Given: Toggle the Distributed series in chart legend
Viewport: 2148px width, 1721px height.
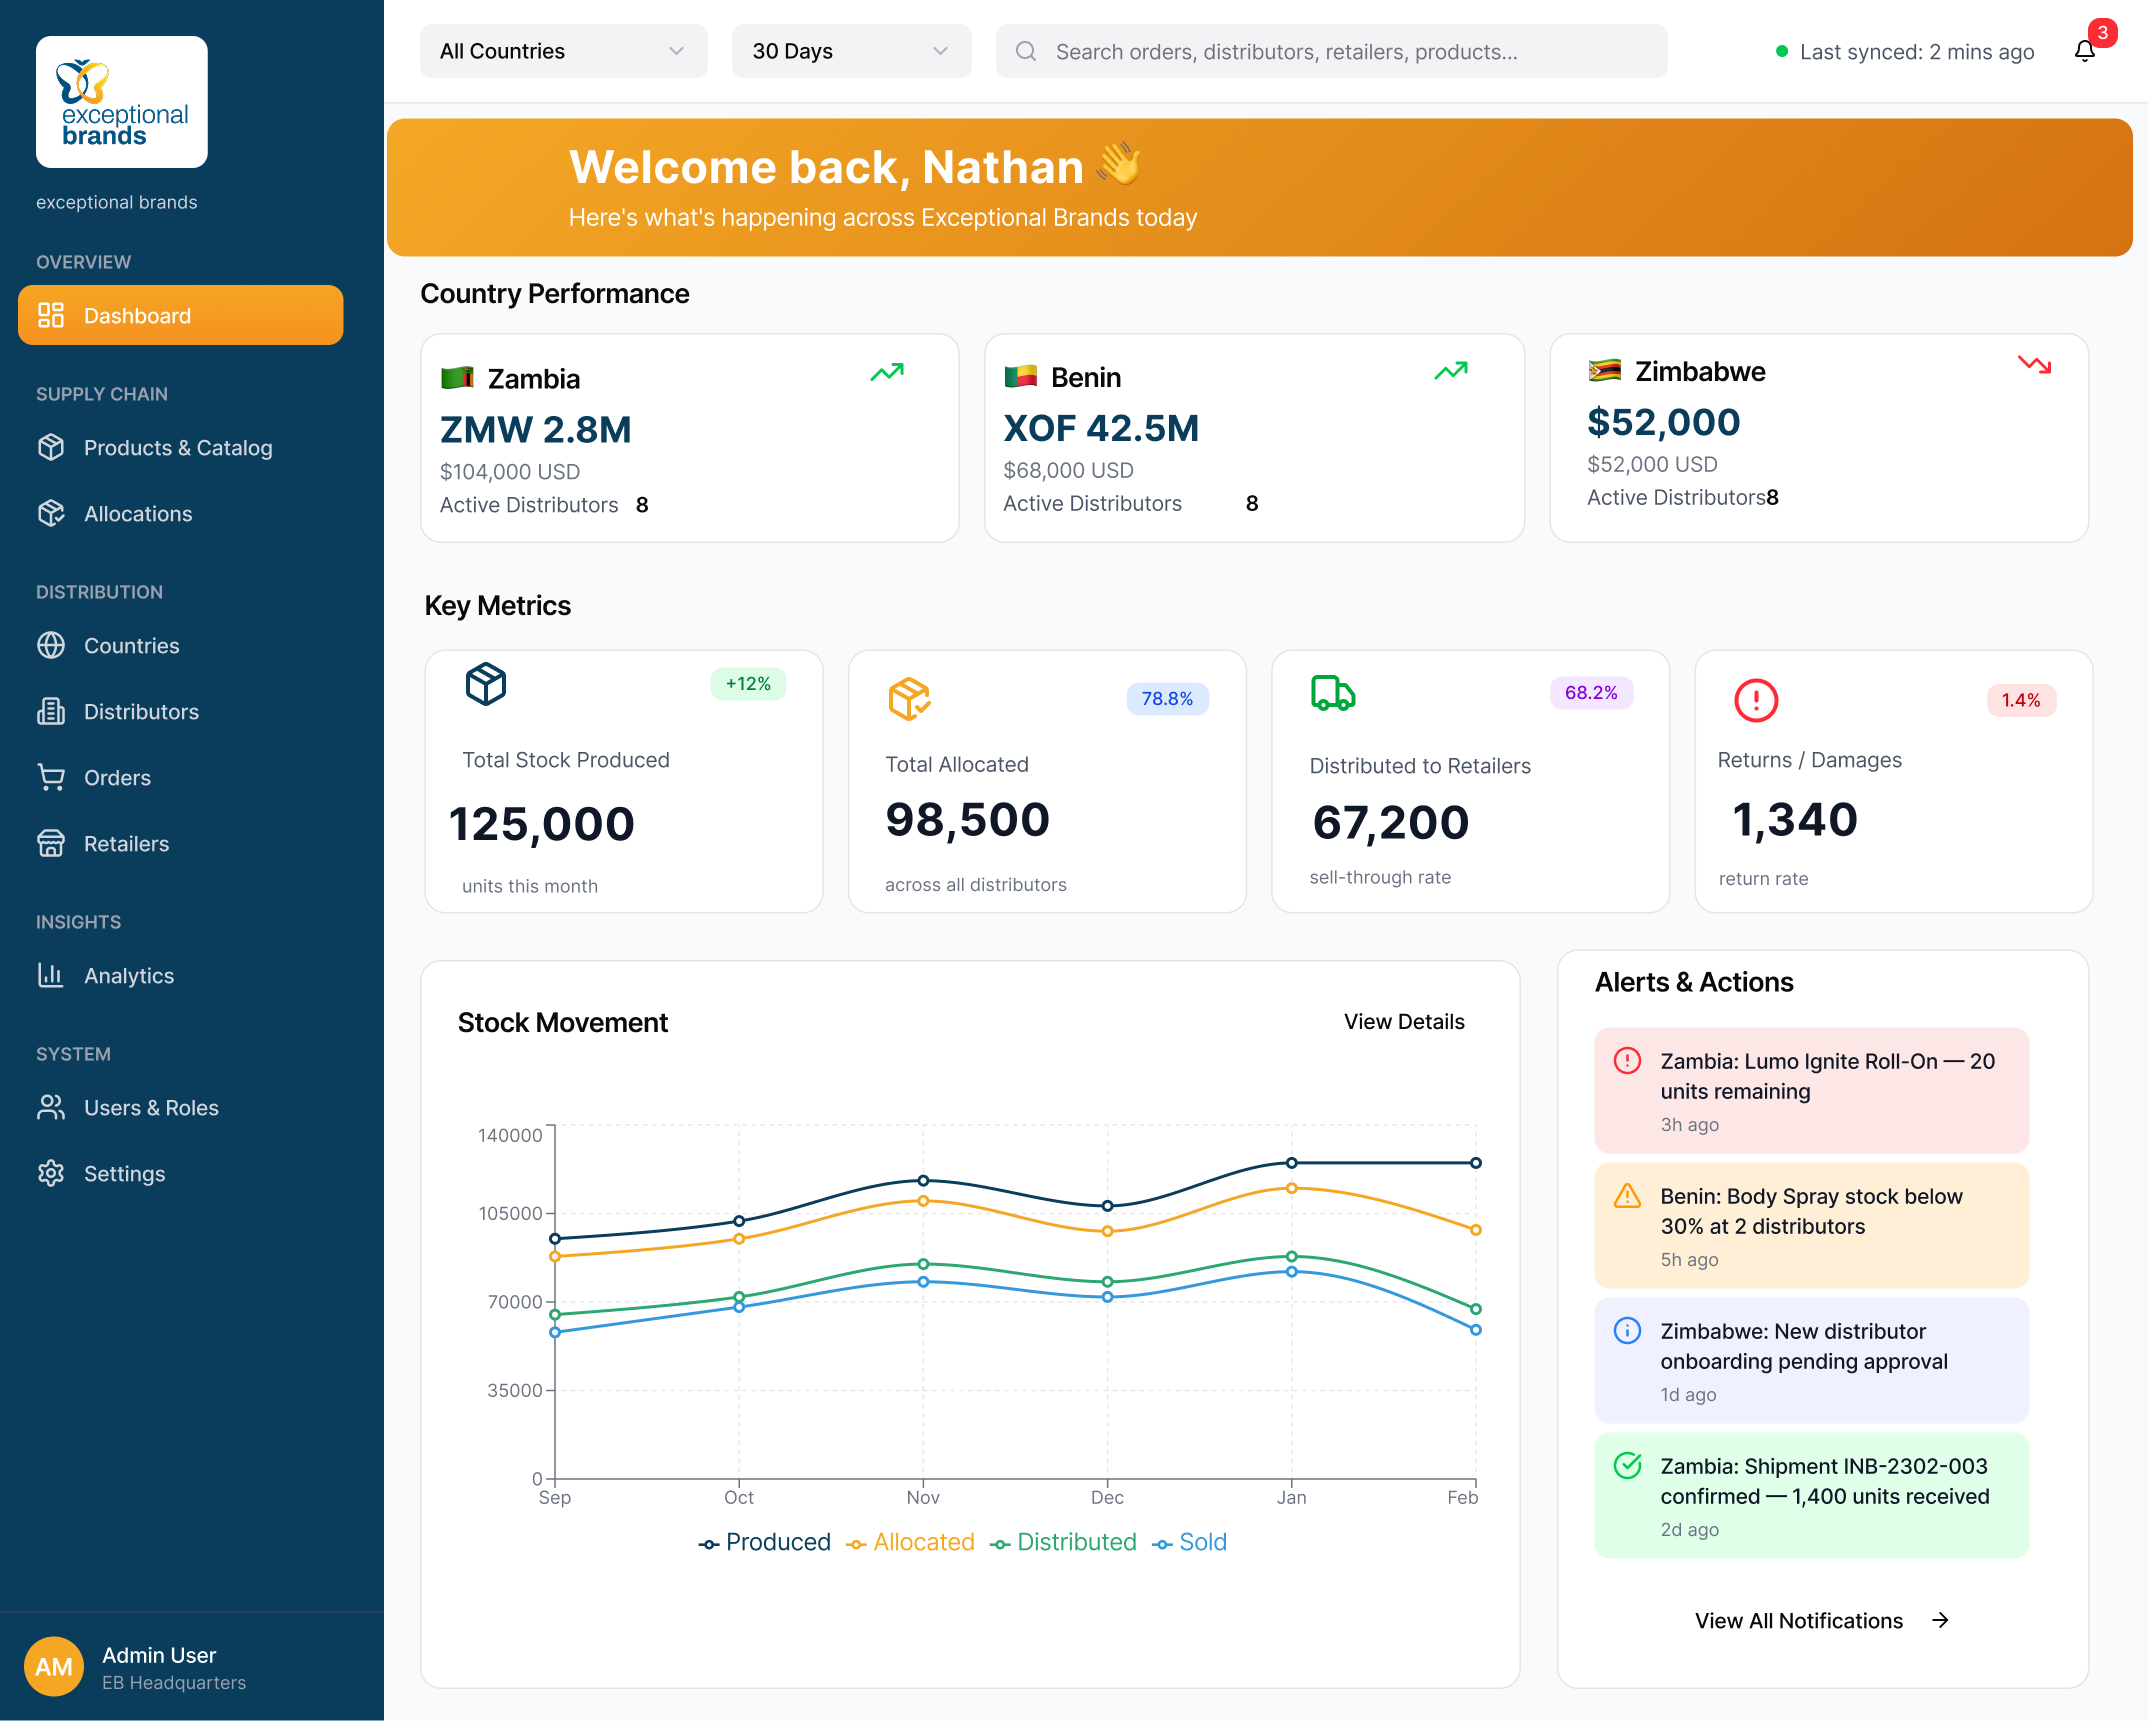Looking at the screenshot, I should 1063,1542.
